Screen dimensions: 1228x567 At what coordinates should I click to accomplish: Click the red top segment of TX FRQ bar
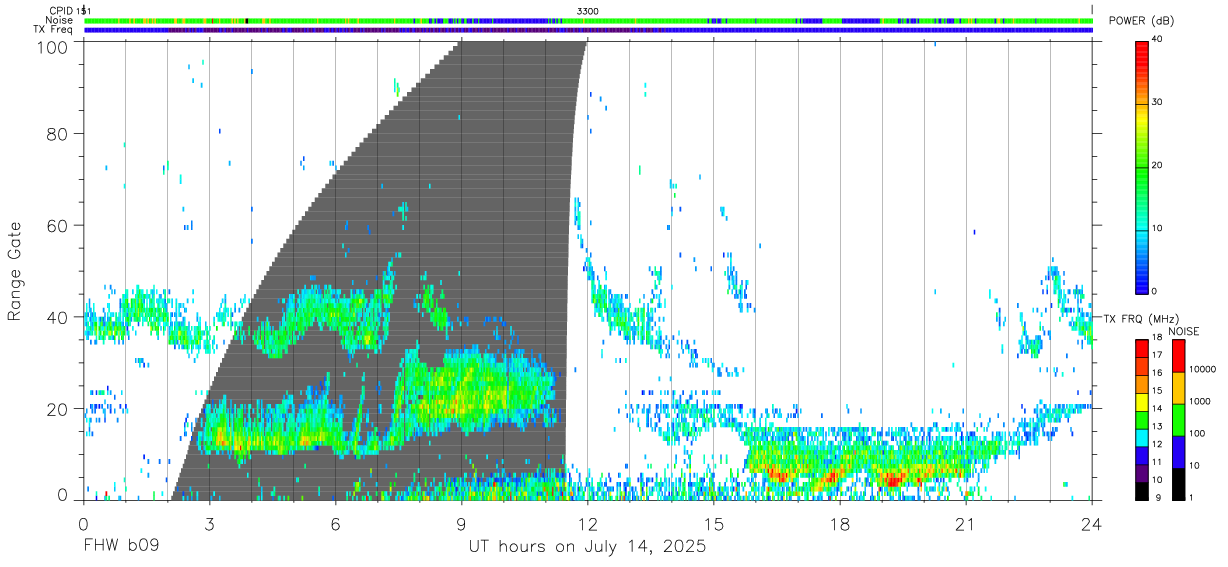[x=1142, y=349]
